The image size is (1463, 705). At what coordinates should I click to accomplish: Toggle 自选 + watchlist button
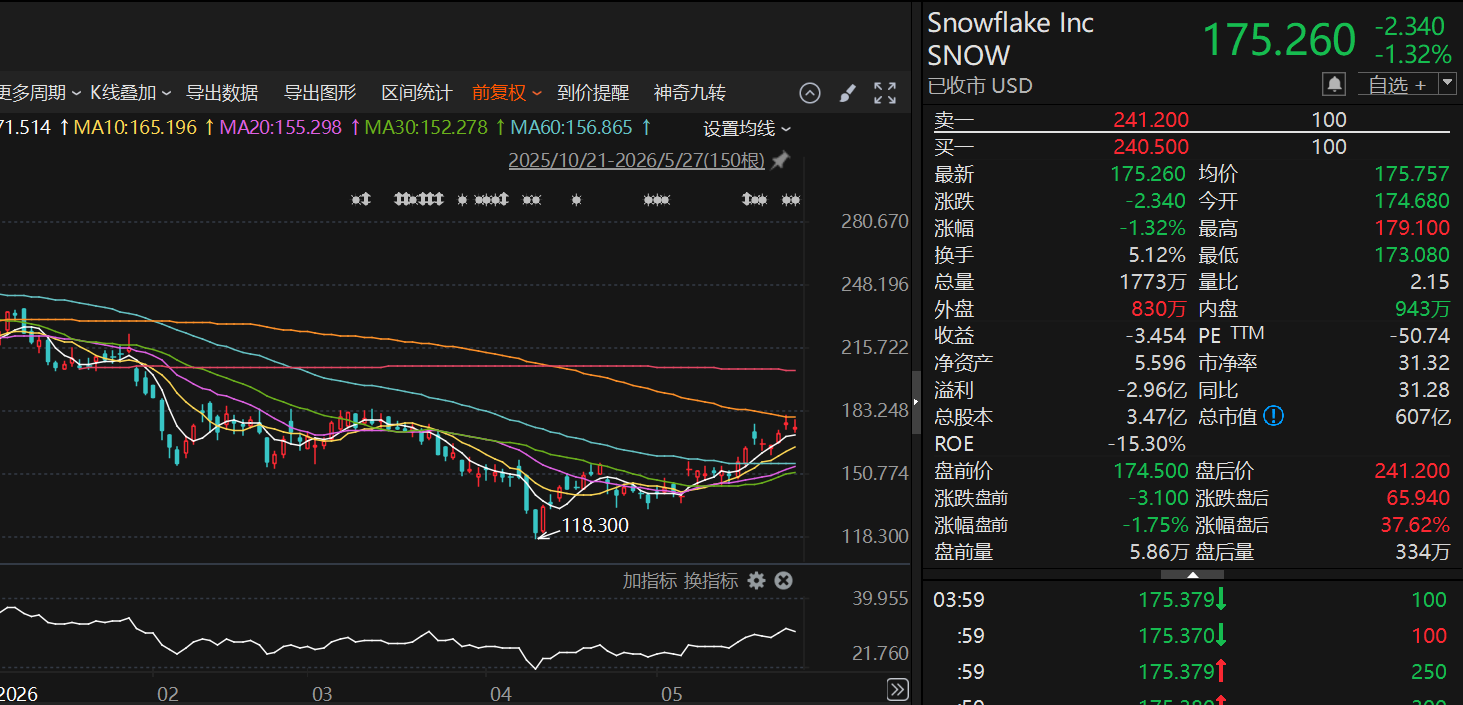1396,85
